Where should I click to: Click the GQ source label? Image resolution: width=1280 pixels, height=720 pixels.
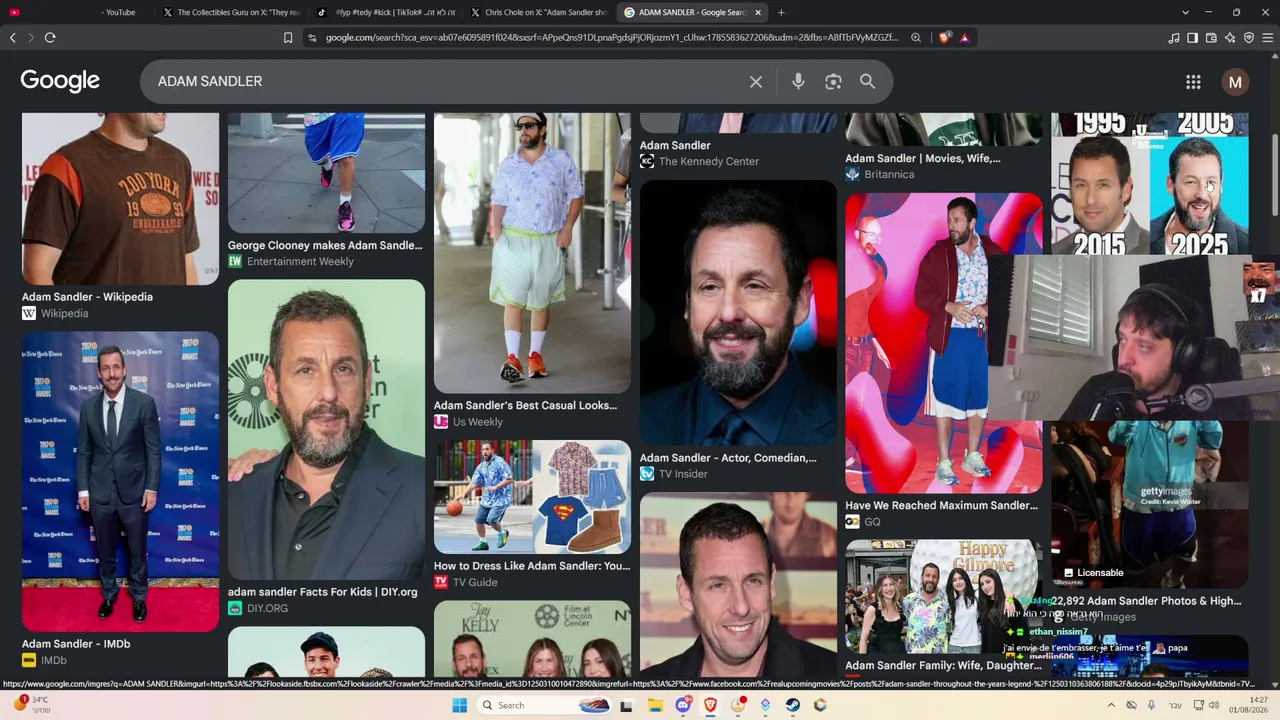[872, 522]
